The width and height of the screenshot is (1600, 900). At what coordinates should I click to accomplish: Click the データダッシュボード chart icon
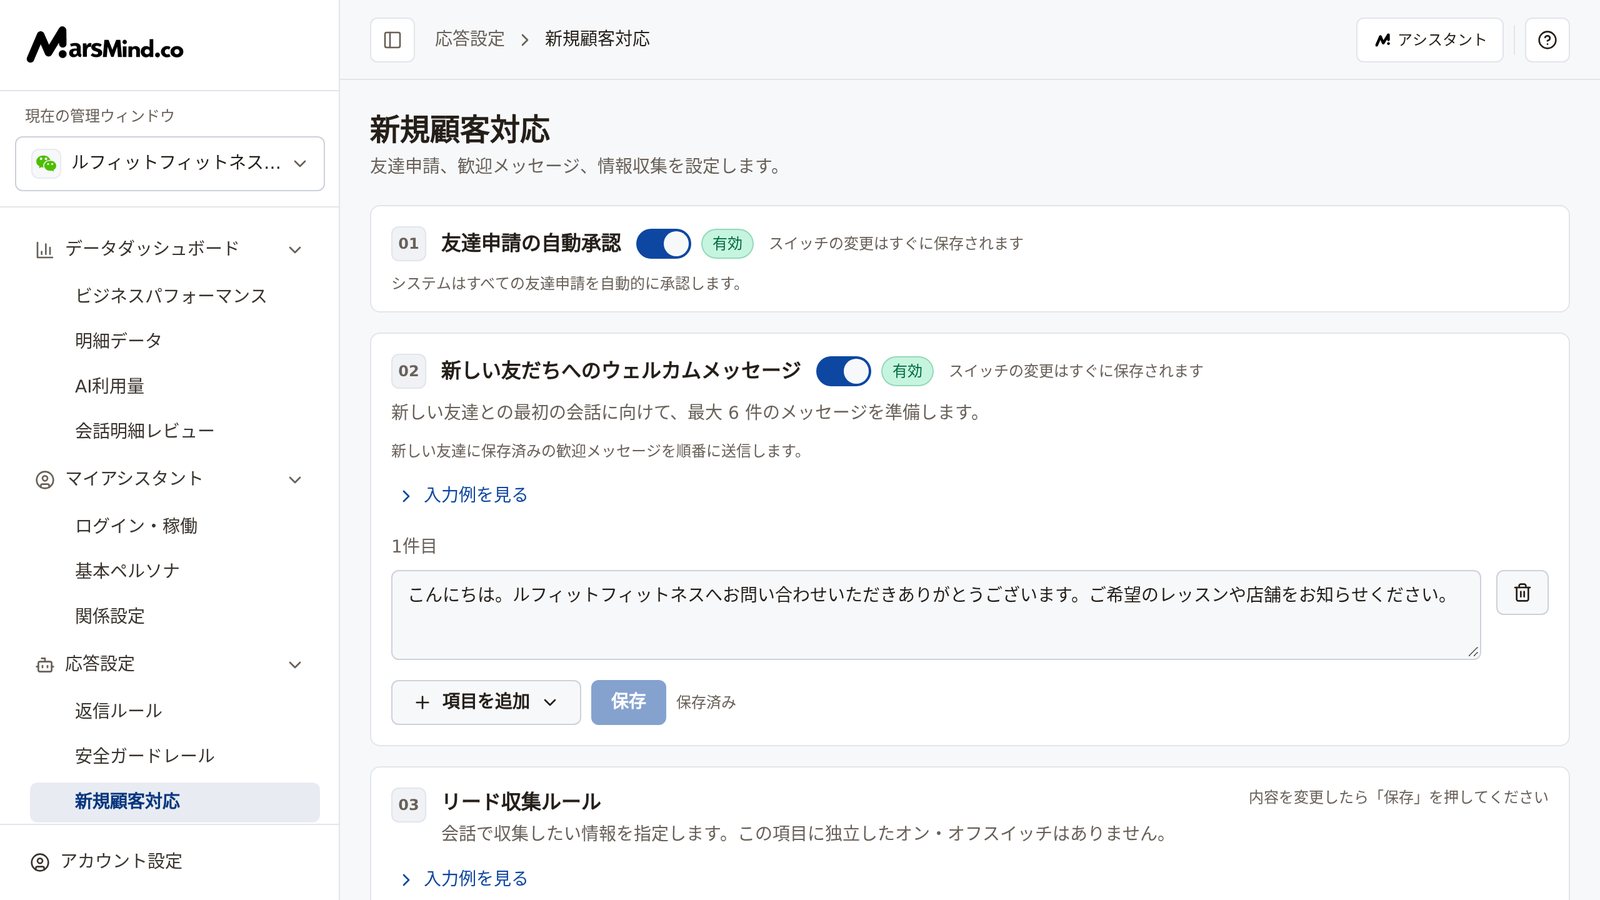pos(44,249)
